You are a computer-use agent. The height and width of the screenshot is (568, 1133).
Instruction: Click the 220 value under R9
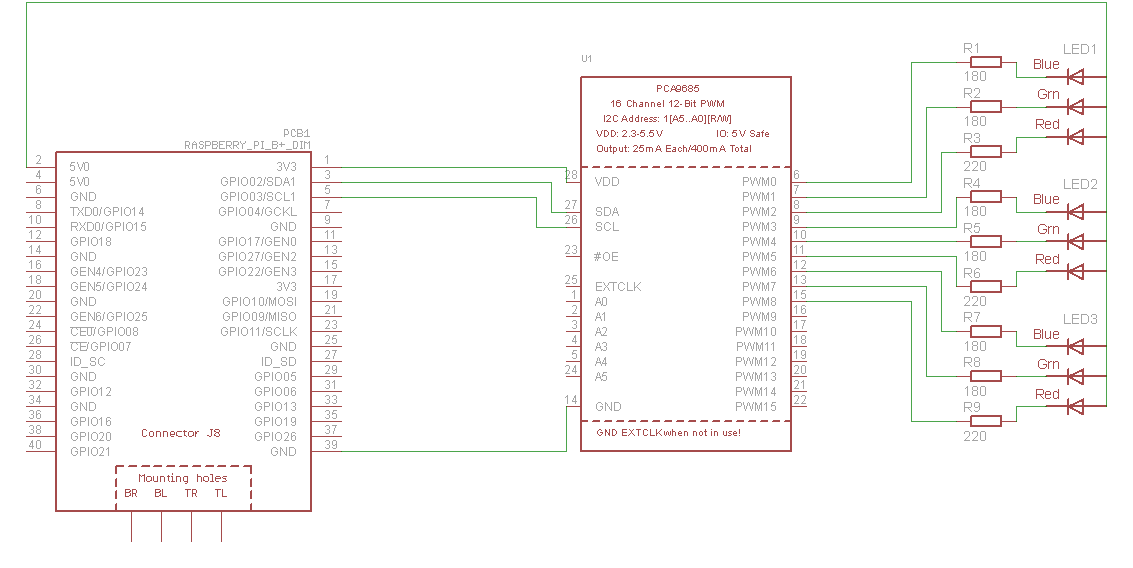click(x=975, y=436)
